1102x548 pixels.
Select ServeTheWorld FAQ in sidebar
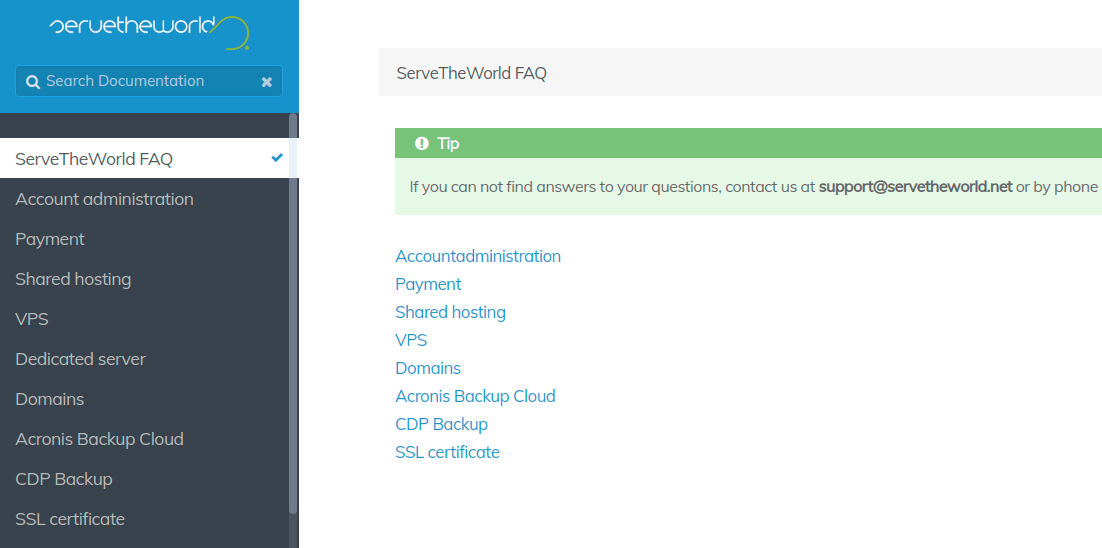(149, 159)
